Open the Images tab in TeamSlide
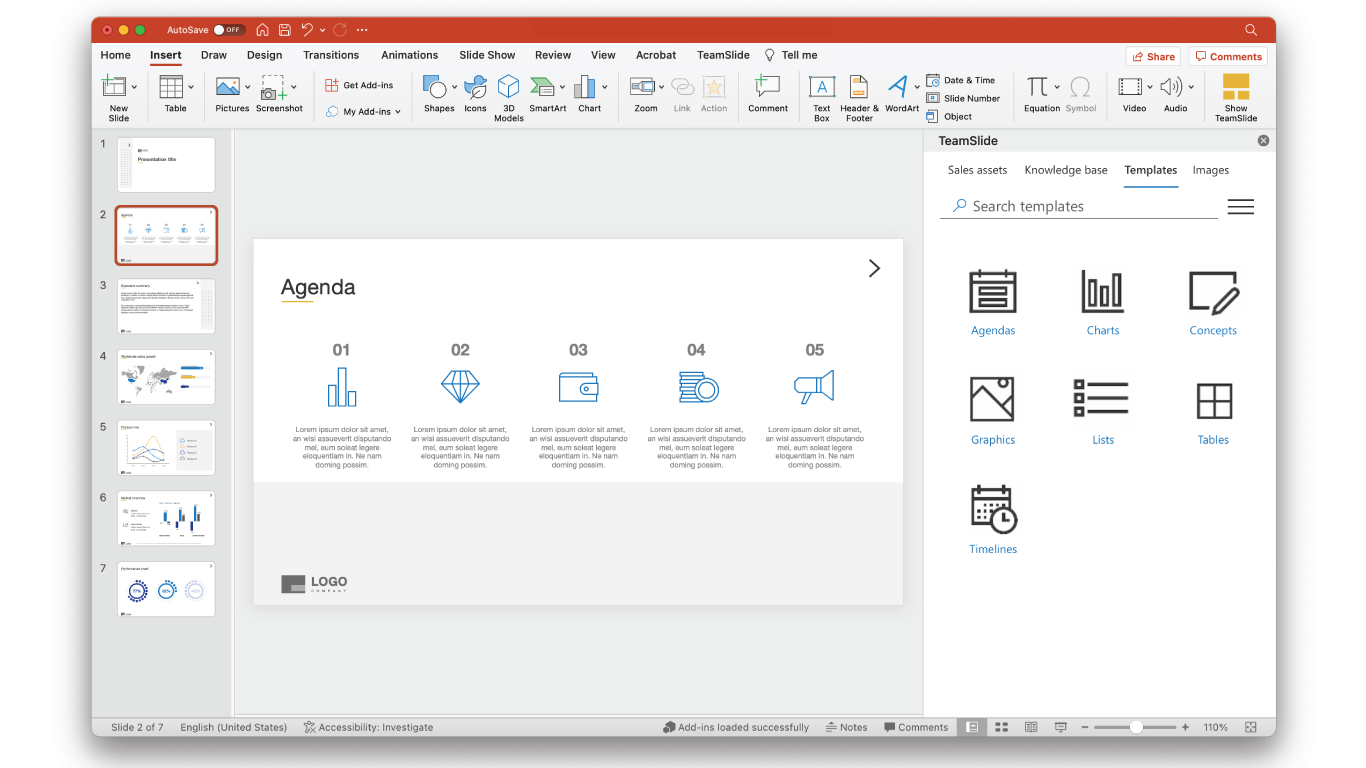Screen dimensions: 1366x768 pyautogui.click(x=1210, y=170)
